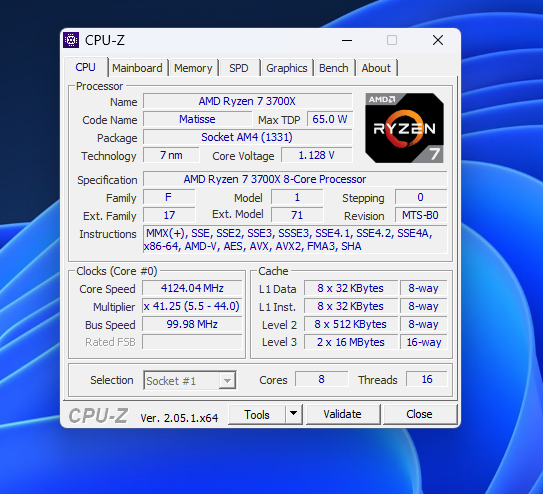Switch to the Mainboard tab
Image resolution: width=543 pixels, height=494 pixels.
tap(137, 68)
